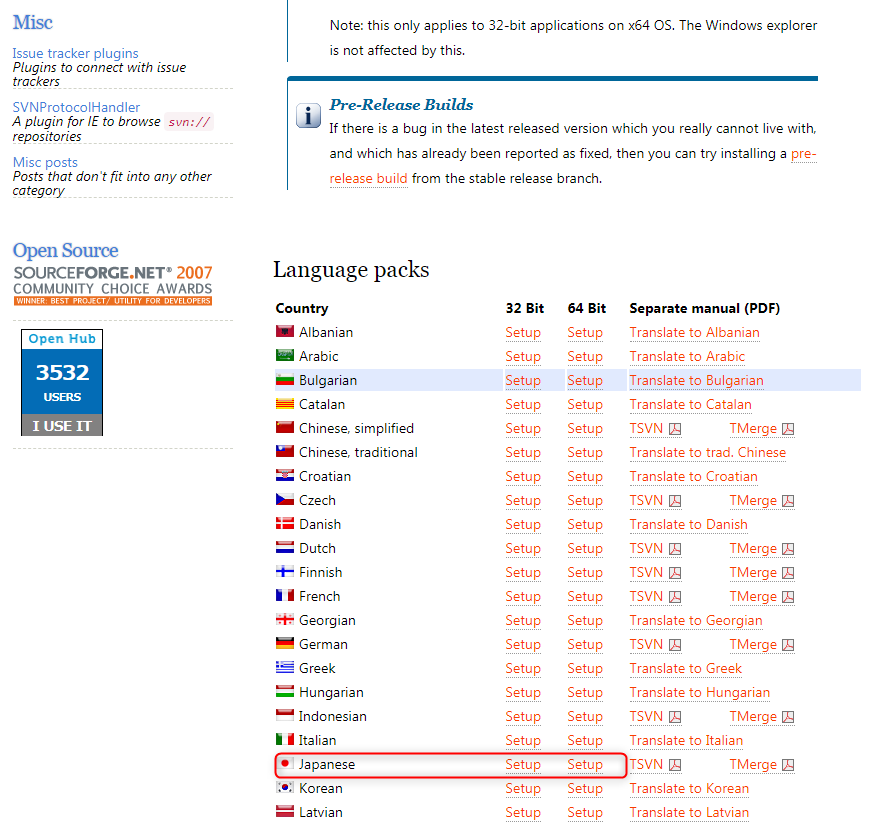This screenshot has height=826, width=888.
Task: Open Translate to Hungarian link
Action: [x=699, y=692]
